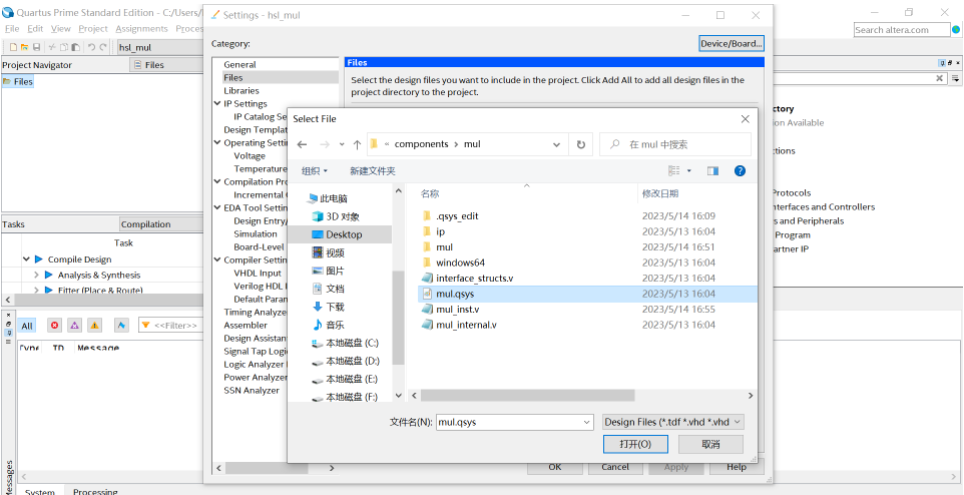The width and height of the screenshot is (964, 495).
Task: Click the Redo icon in Quartus toolbar
Action: [x=103, y=47]
